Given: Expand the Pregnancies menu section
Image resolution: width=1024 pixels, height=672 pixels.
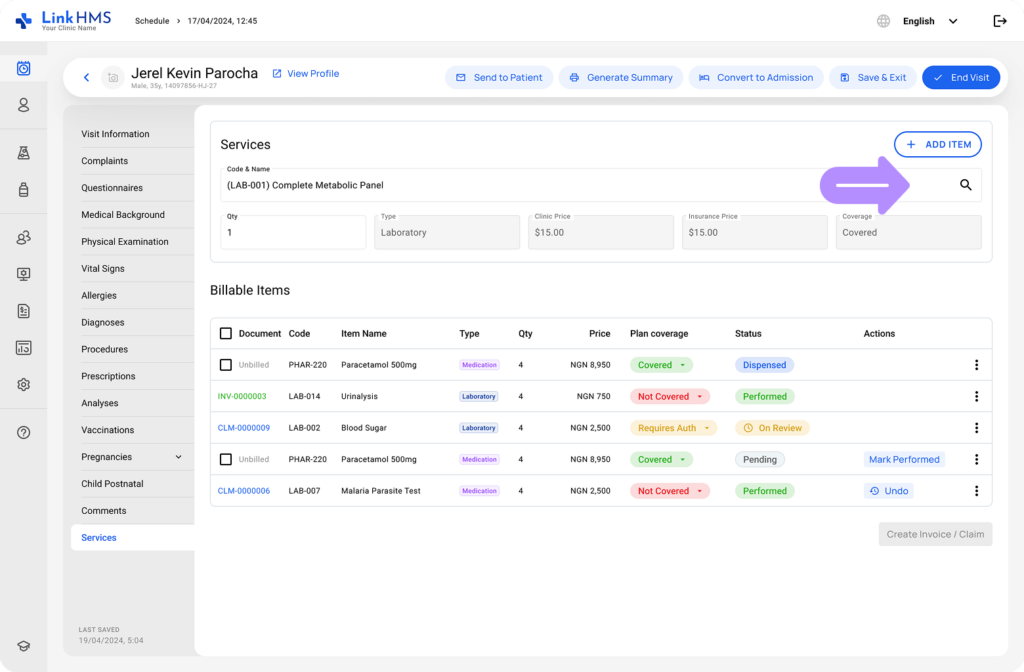Looking at the screenshot, I should click(131, 456).
